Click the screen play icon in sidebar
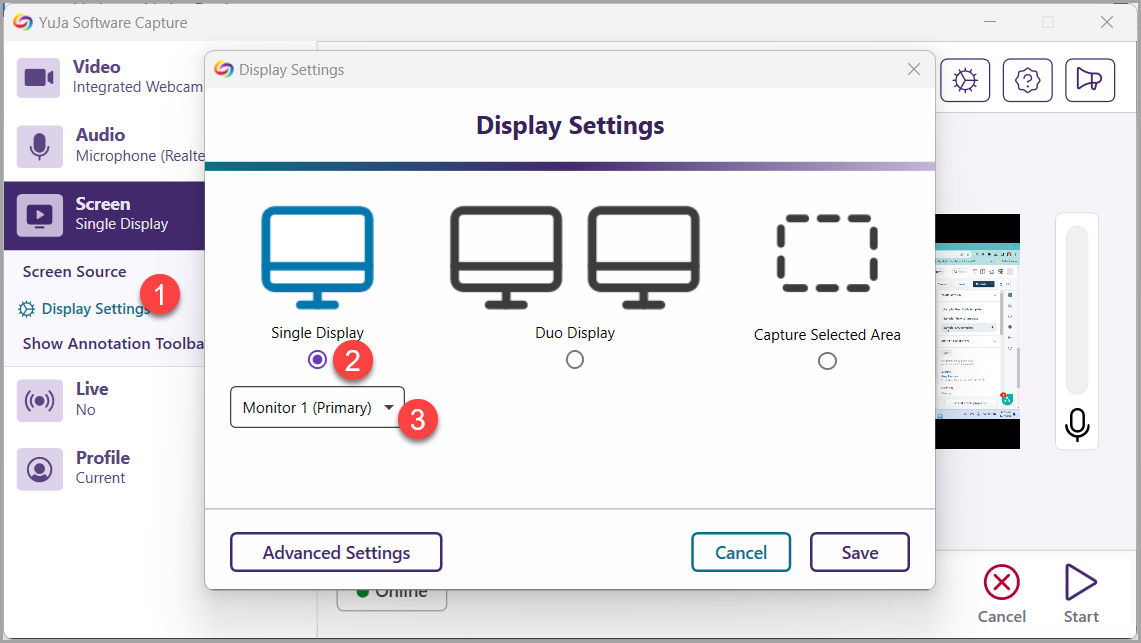The height and width of the screenshot is (643, 1141). pyautogui.click(x=39, y=215)
